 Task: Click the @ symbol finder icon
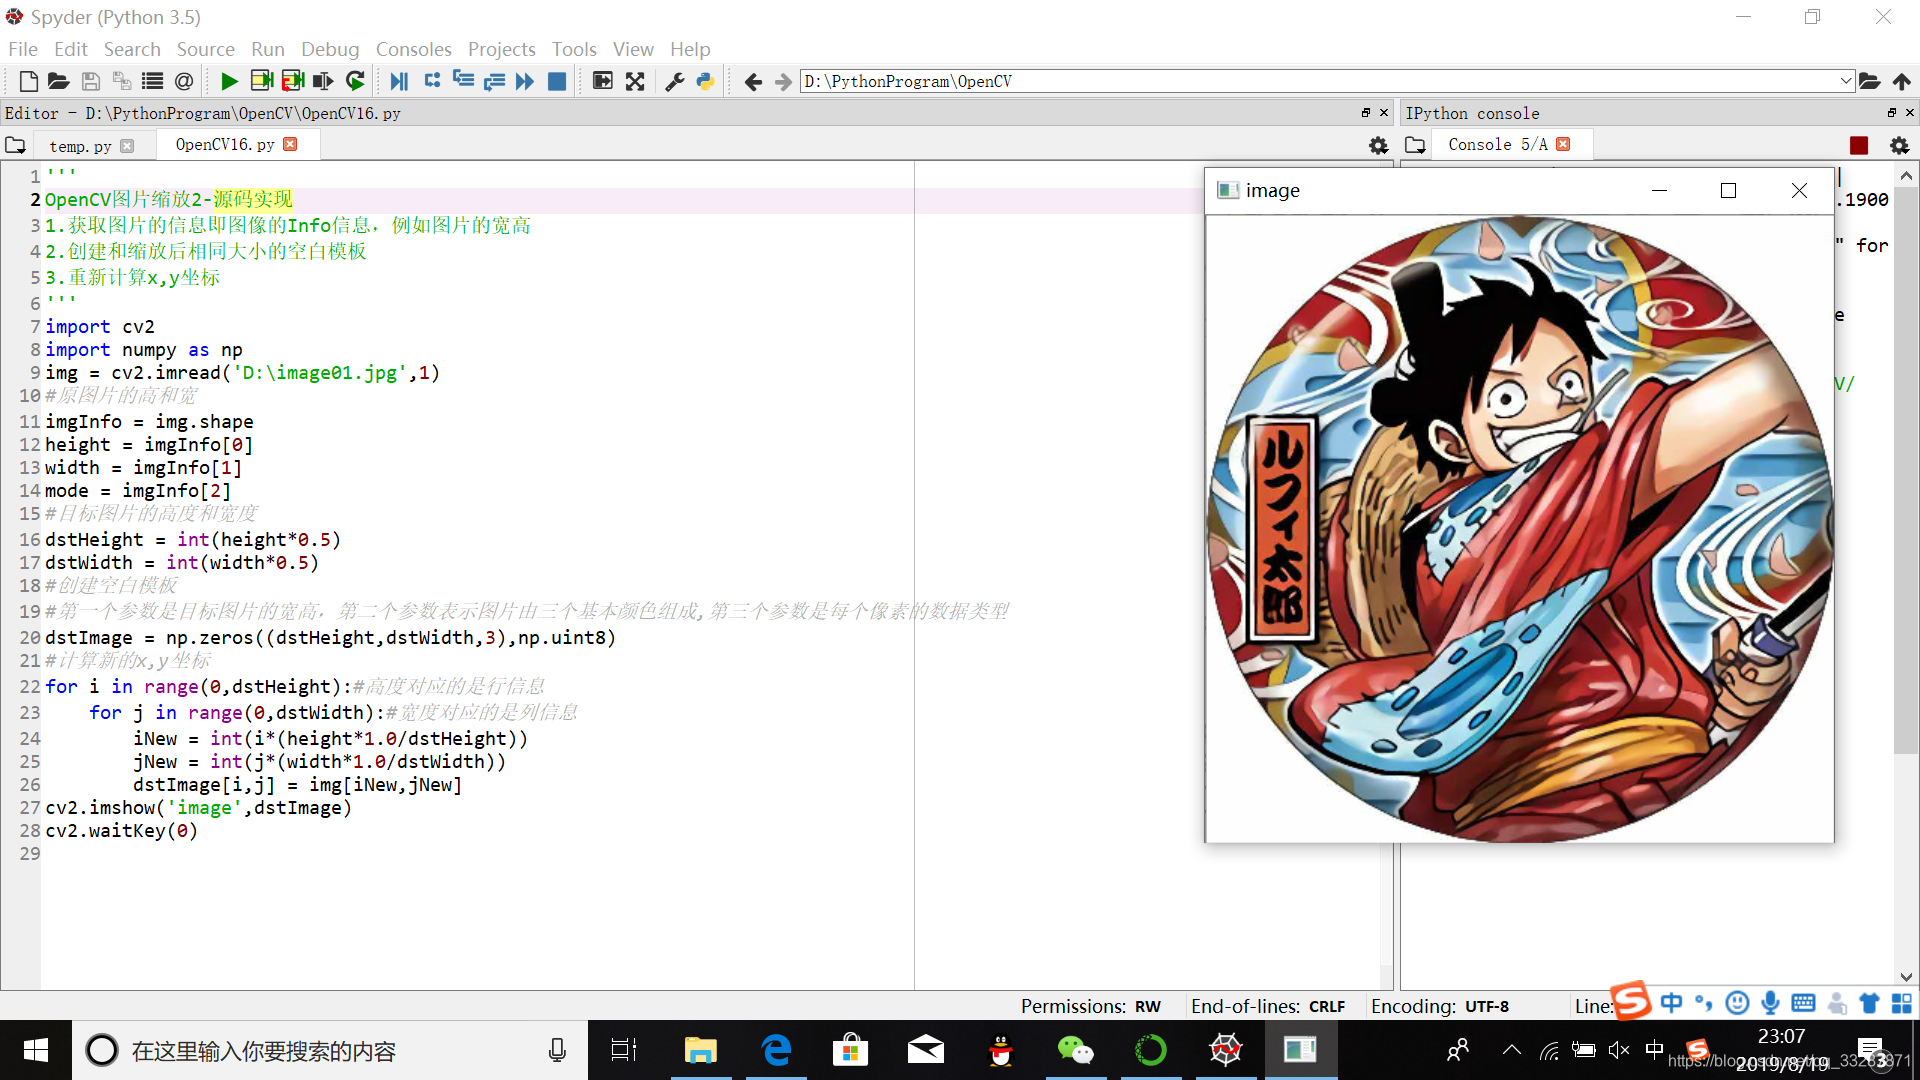click(184, 81)
